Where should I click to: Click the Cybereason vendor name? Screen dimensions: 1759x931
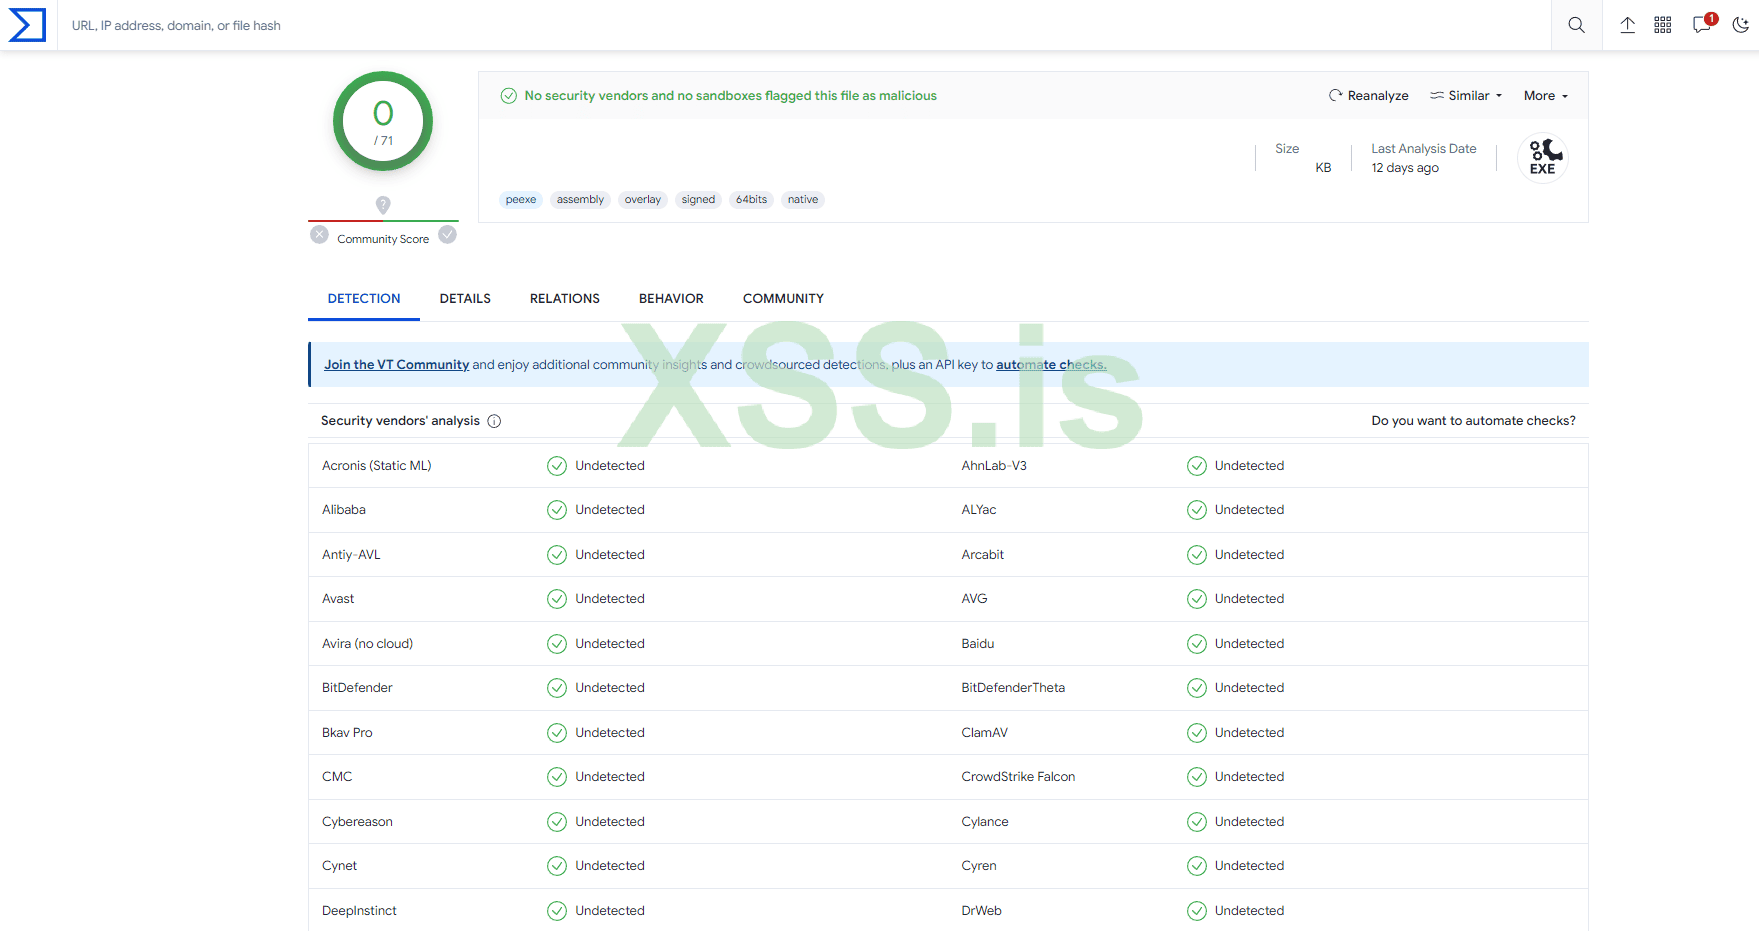(x=357, y=822)
